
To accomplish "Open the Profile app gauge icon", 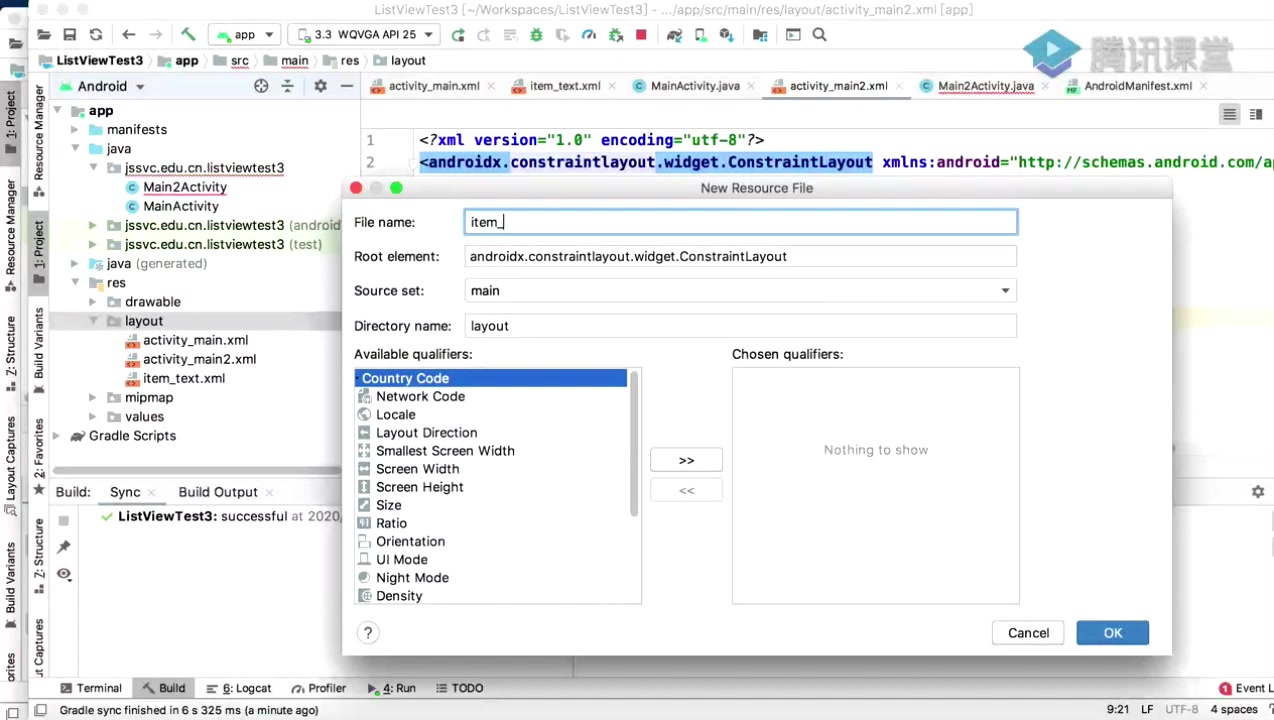I will [x=589, y=34].
